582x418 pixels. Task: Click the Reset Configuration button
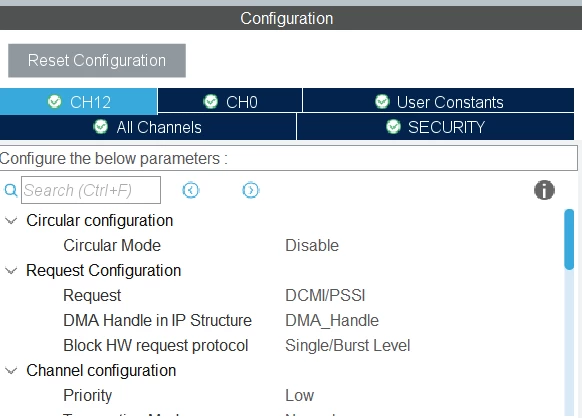pyautogui.click(x=97, y=61)
